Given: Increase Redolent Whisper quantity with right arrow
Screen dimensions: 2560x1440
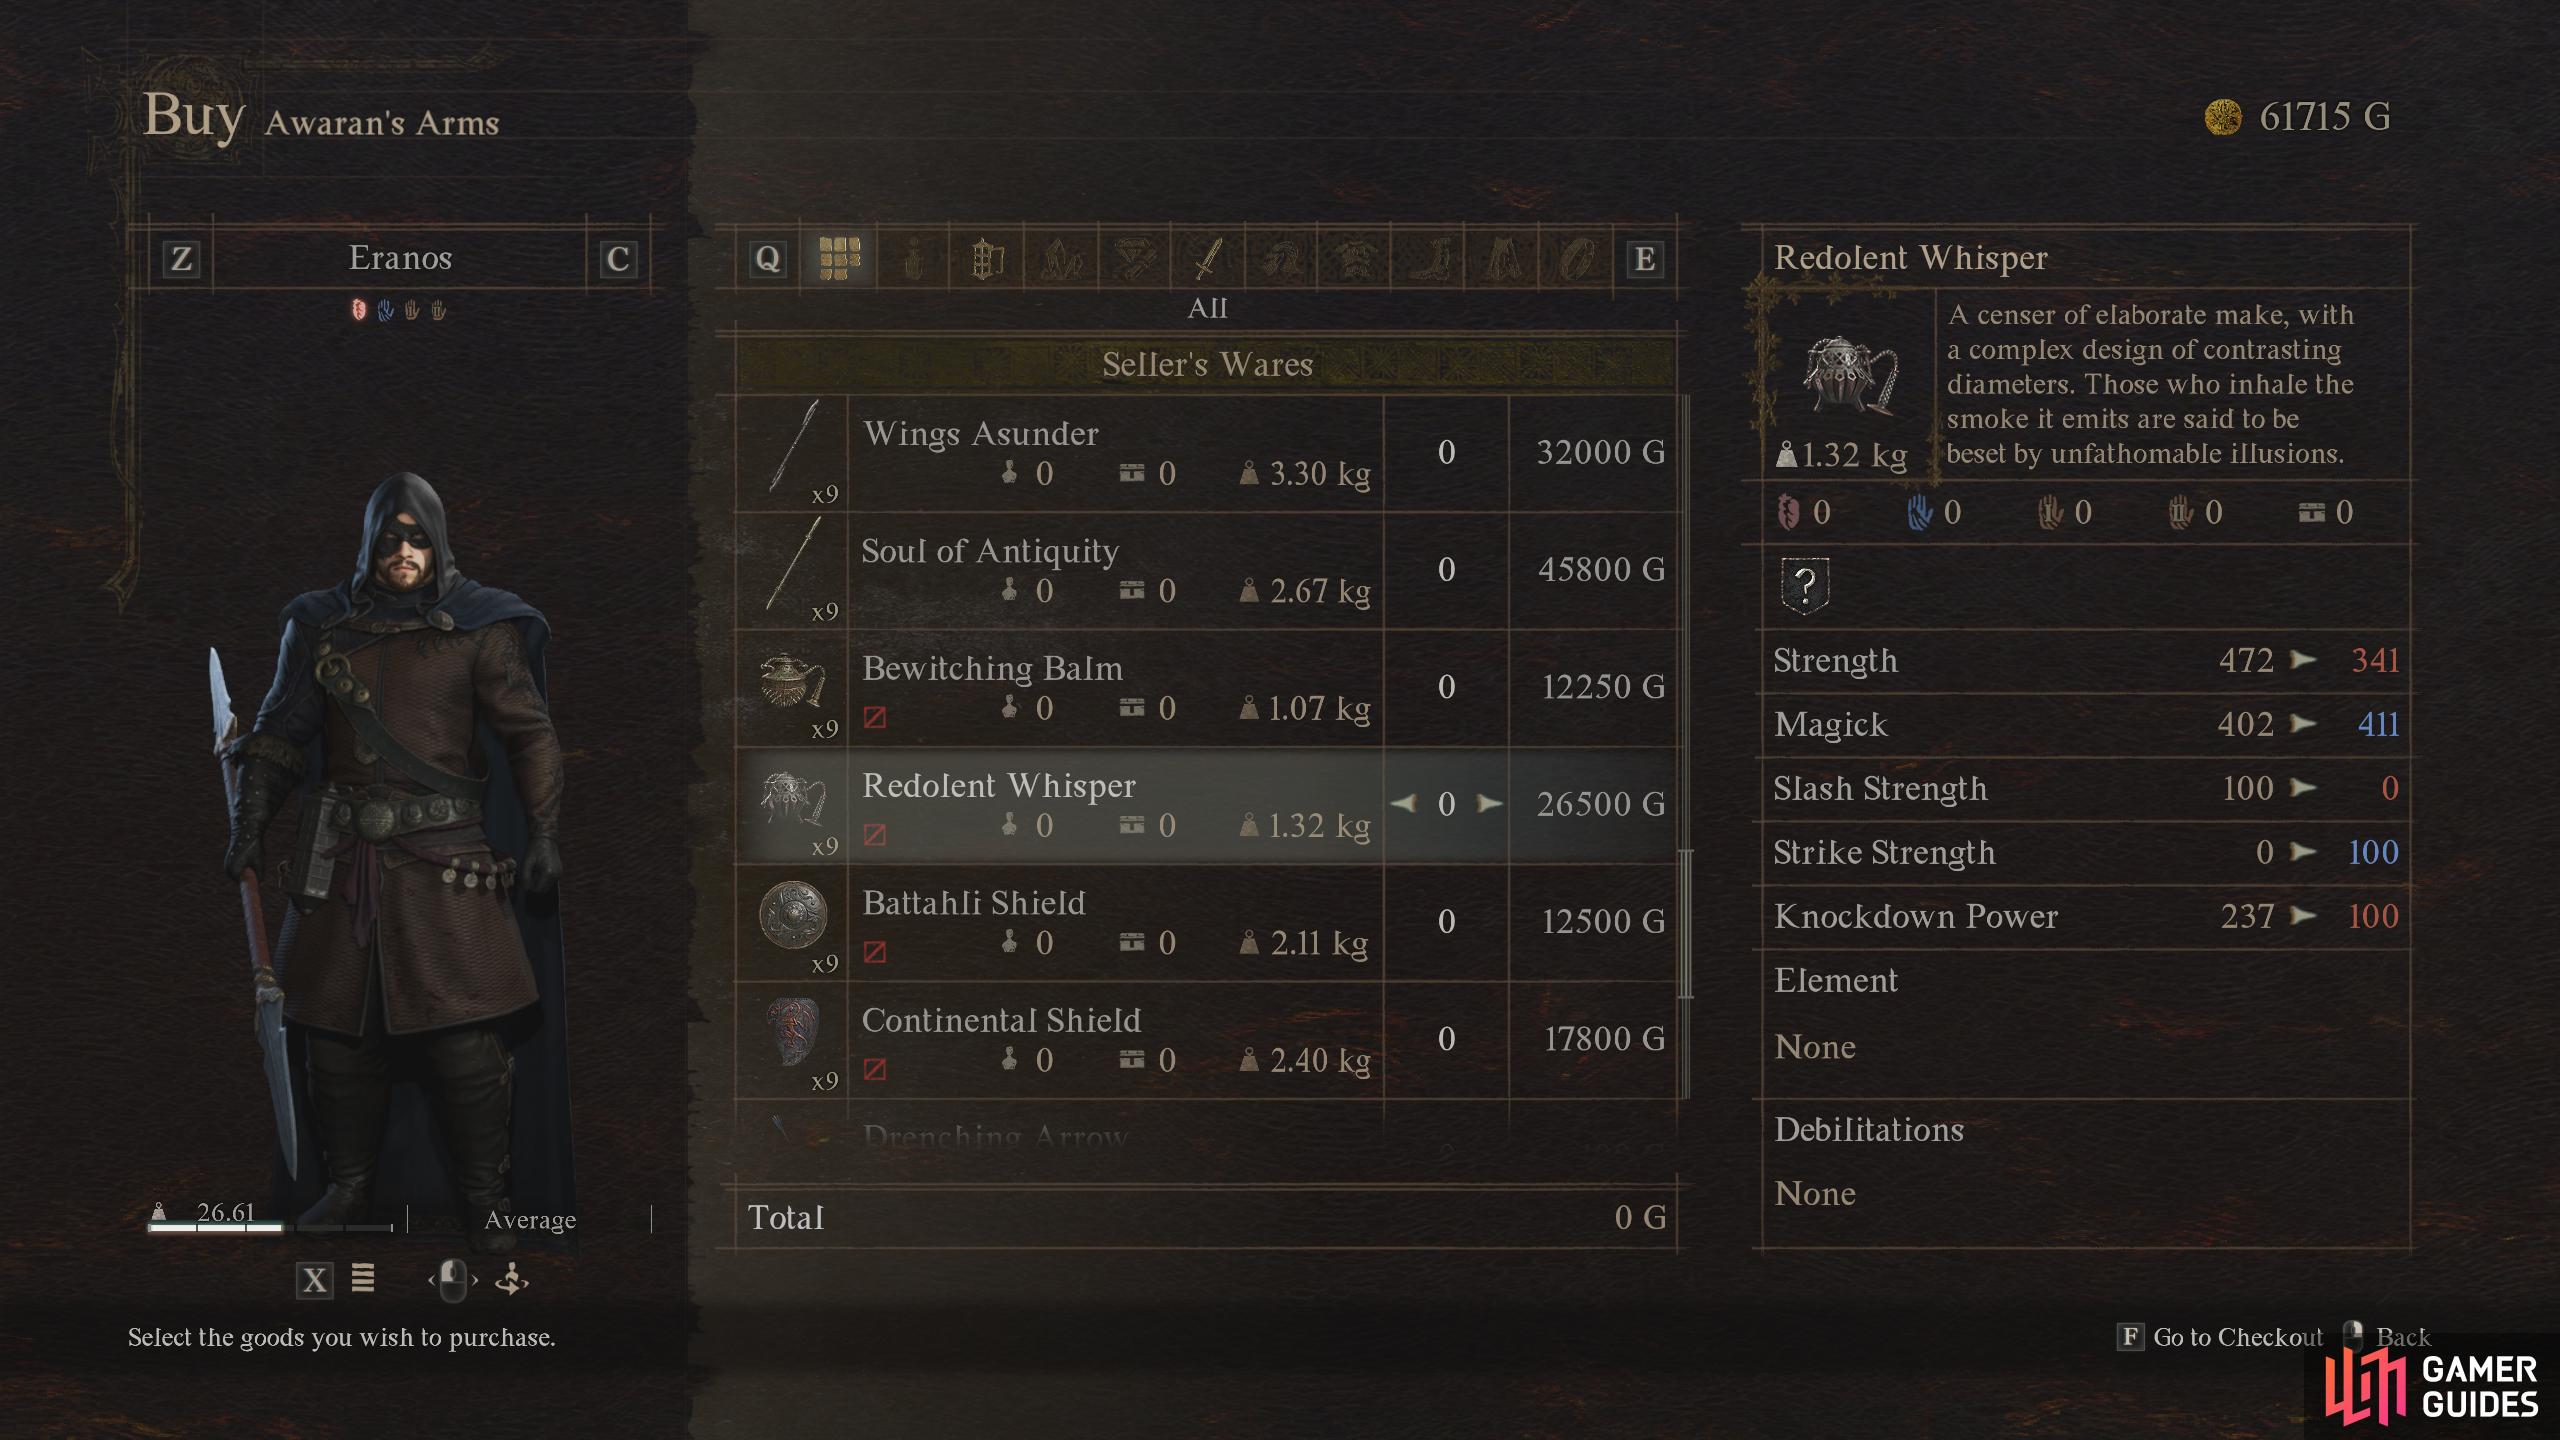Looking at the screenshot, I should coord(1489,803).
